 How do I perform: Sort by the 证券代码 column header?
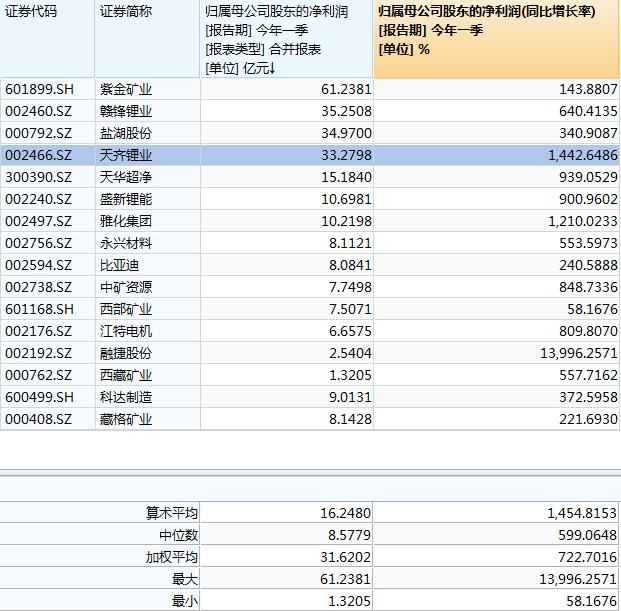[47, 39]
